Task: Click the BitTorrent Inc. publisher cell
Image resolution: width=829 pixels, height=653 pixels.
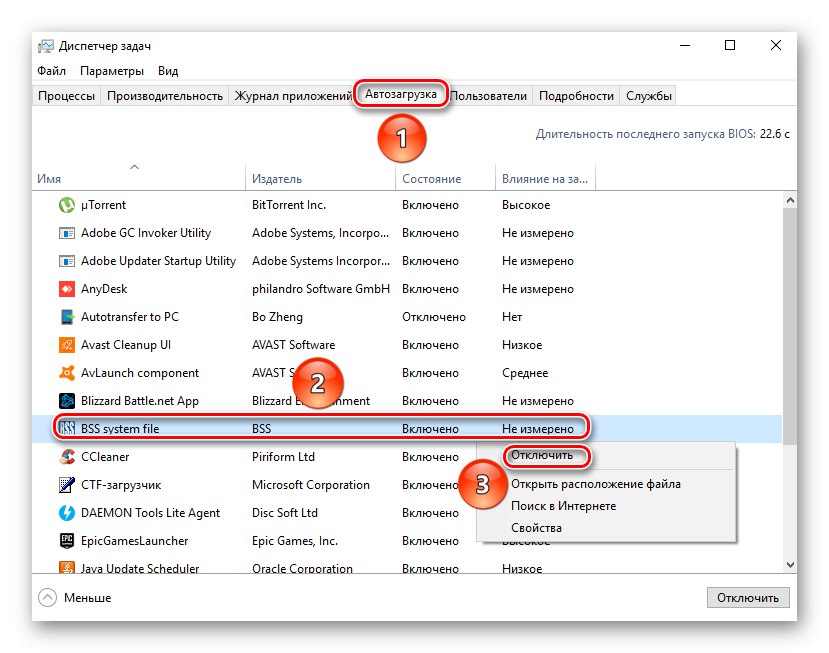Action: pos(289,205)
